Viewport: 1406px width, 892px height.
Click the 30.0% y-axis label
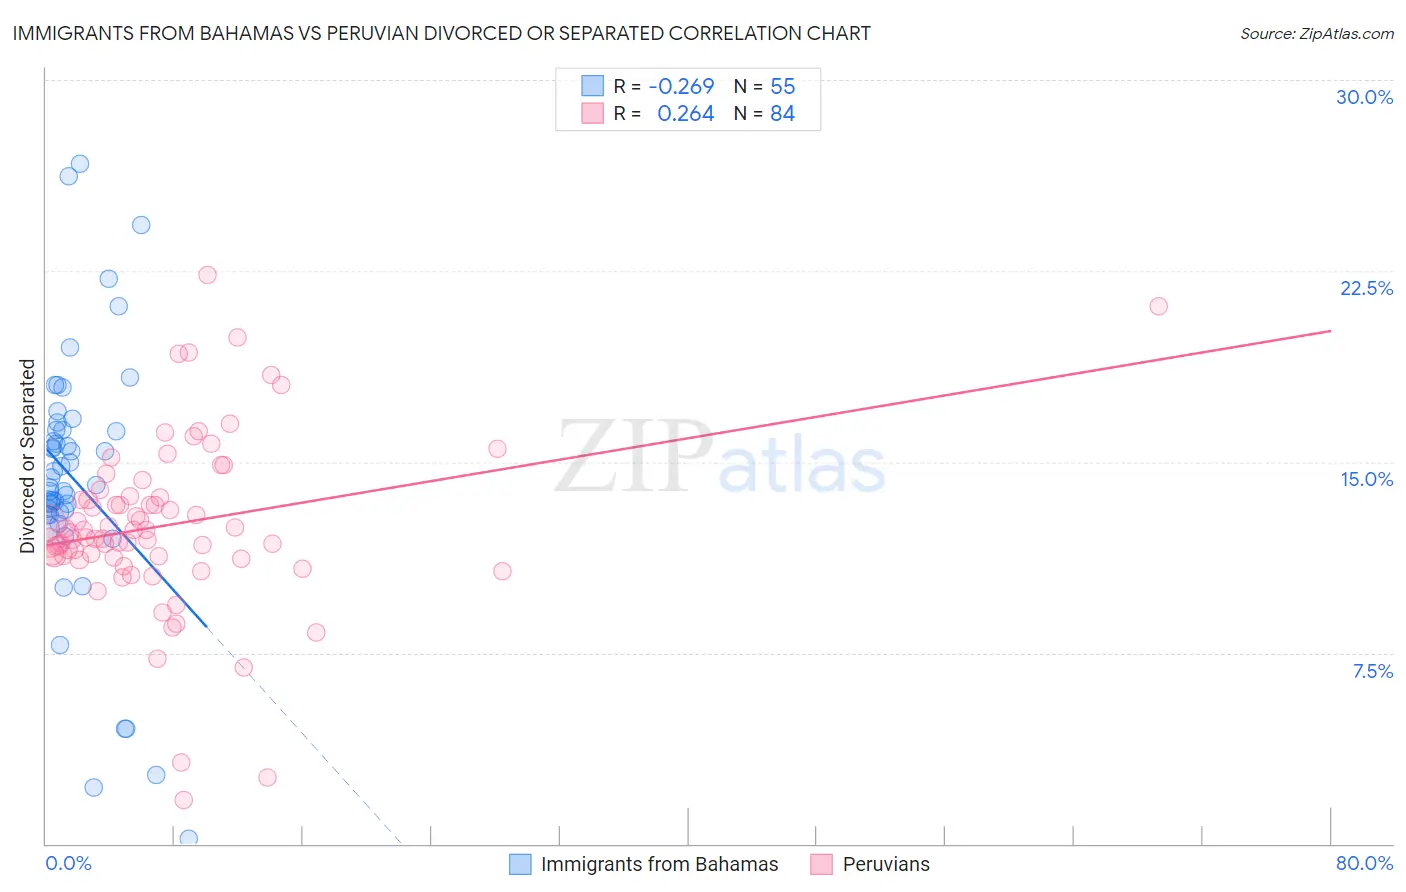tap(1364, 97)
